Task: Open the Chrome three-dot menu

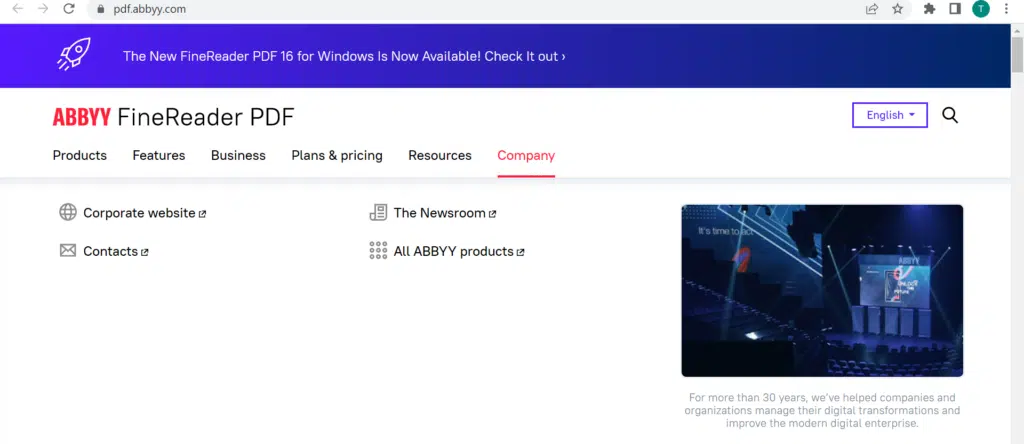Action: [x=1006, y=9]
